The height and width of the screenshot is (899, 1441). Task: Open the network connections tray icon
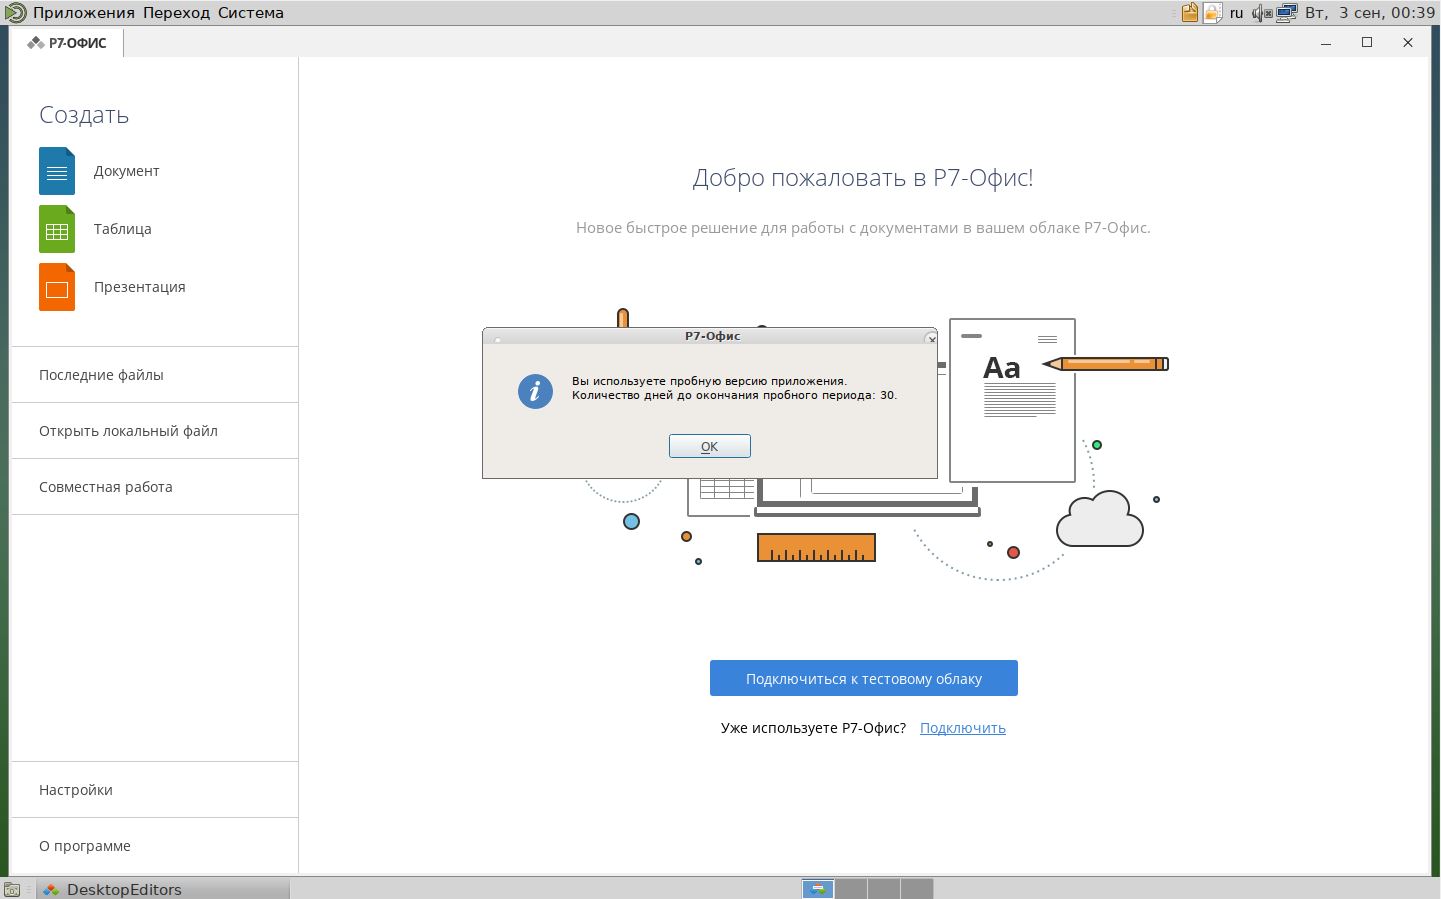1287,13
